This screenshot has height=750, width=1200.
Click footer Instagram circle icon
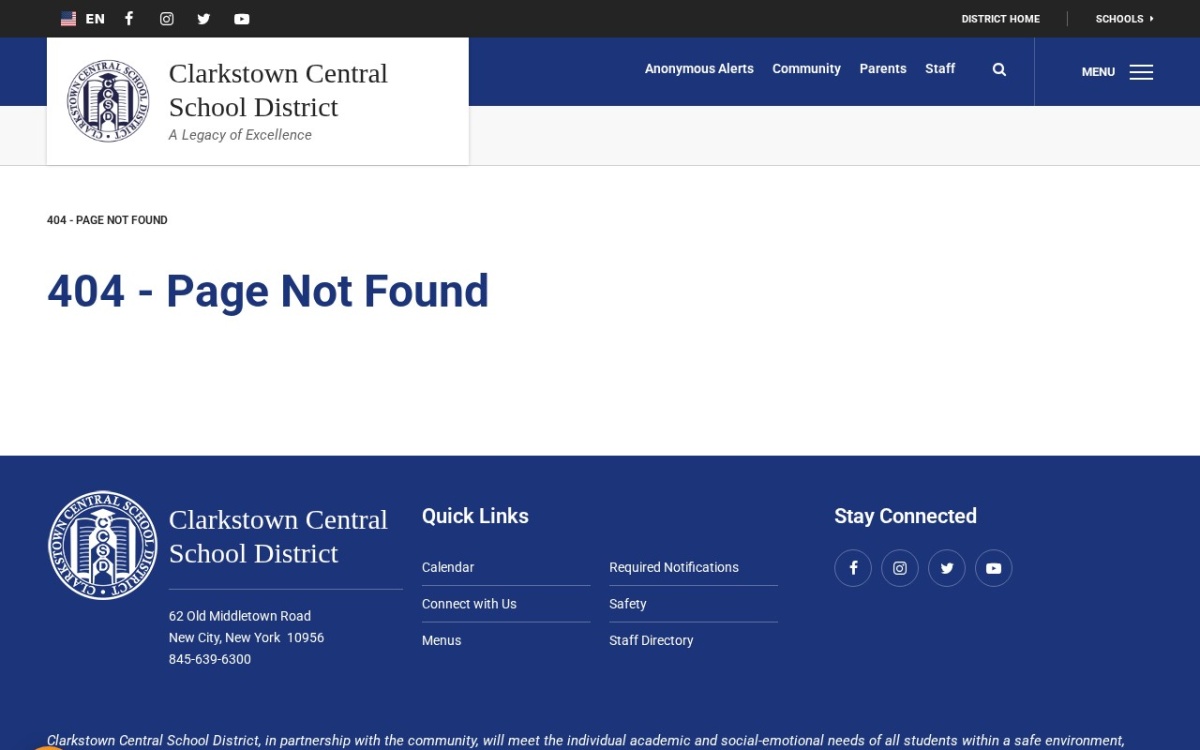click(900, 568)
